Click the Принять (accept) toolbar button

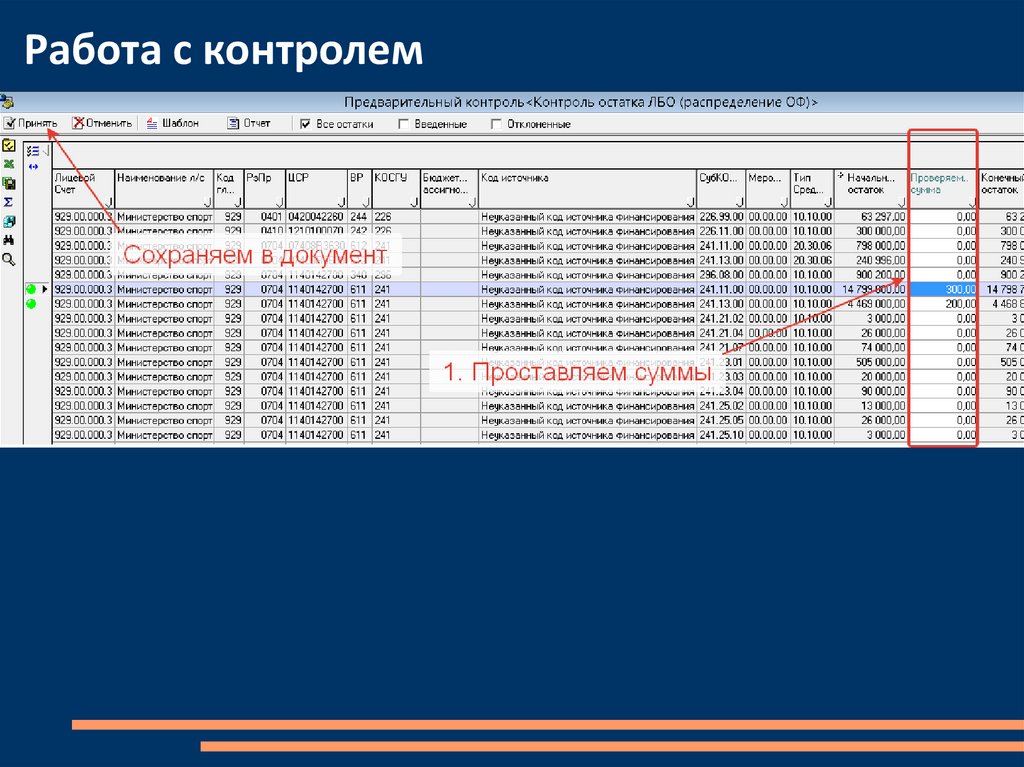click(30, 124)
